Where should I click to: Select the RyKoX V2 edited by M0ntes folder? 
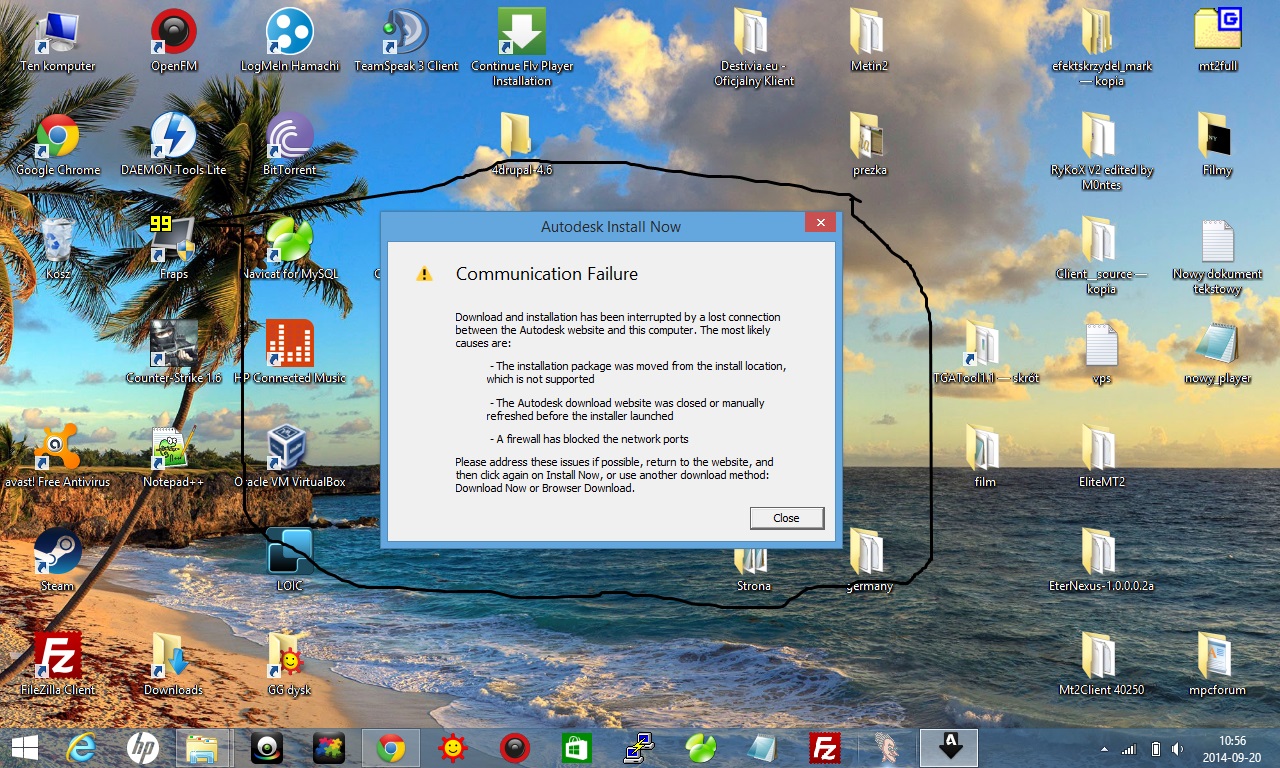point(1102,153)
